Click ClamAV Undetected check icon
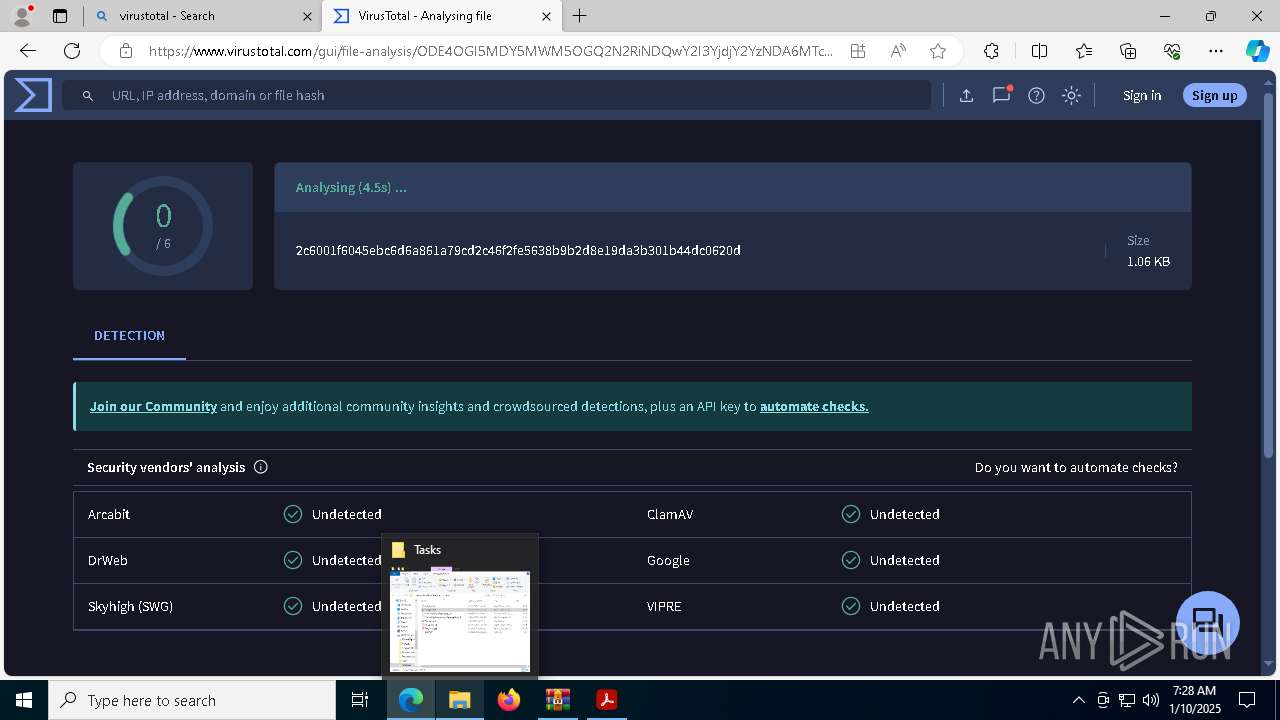1280x720 pixels. (851, 514)
